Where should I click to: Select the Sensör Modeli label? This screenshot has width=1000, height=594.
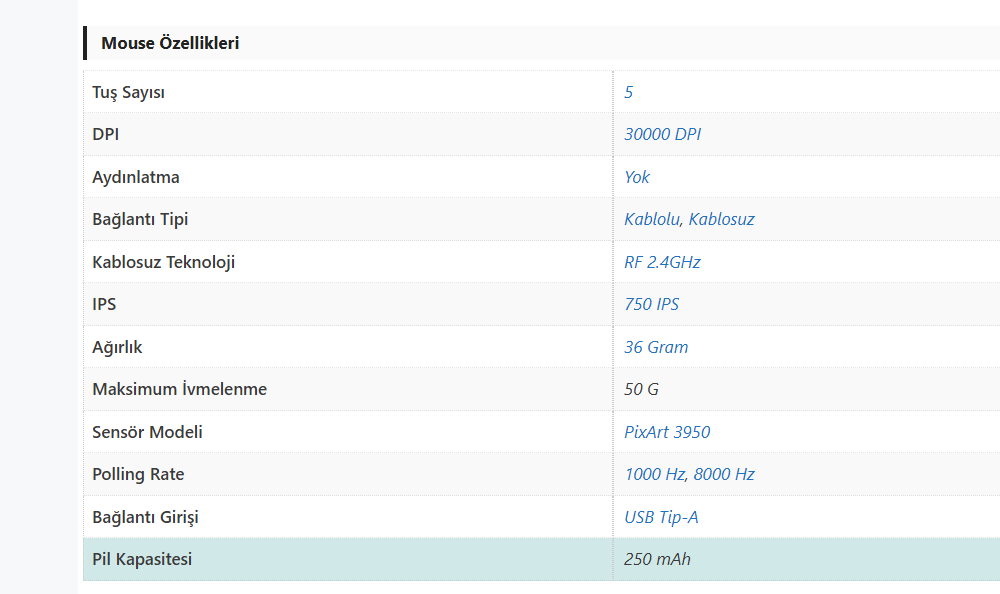(x=147, y=432)
